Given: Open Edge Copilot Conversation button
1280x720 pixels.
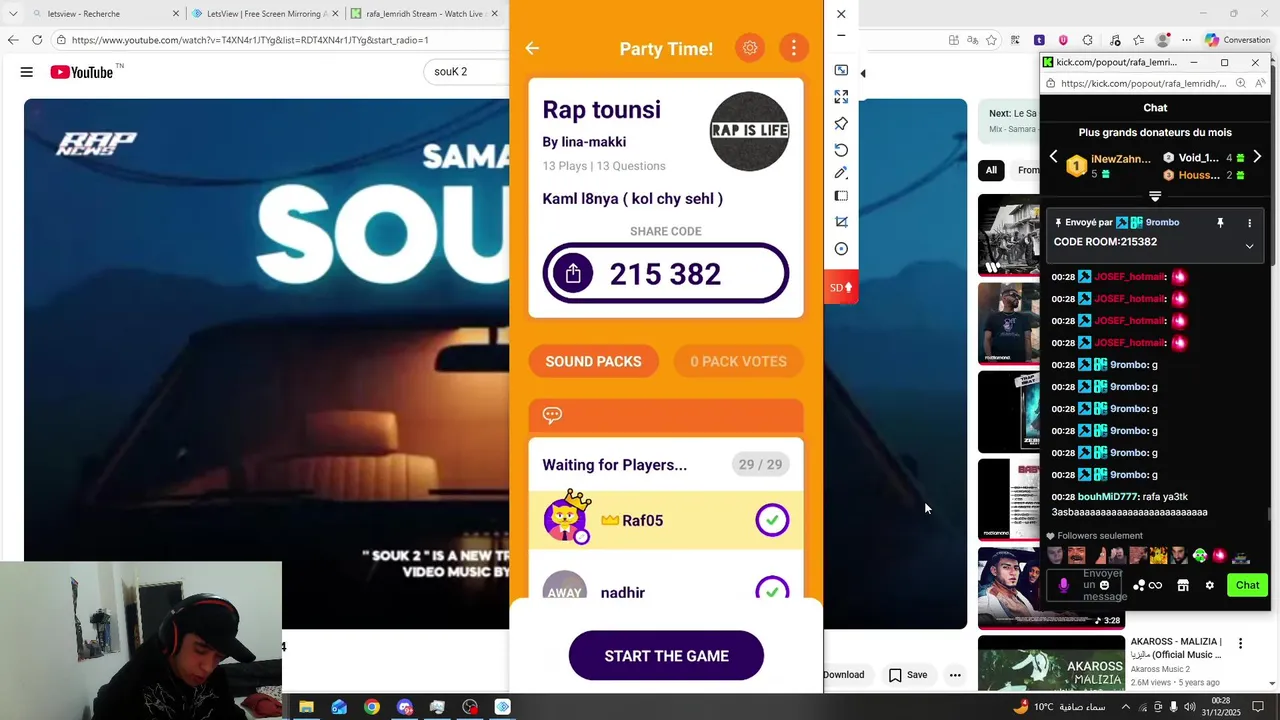Looking at the screenshot, I should click(x=1237, y=40).
